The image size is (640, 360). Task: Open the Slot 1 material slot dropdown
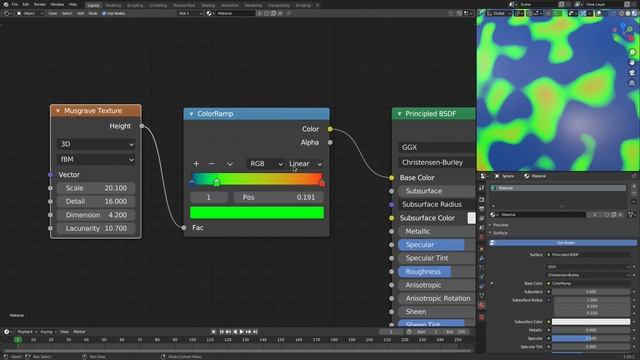190,13
